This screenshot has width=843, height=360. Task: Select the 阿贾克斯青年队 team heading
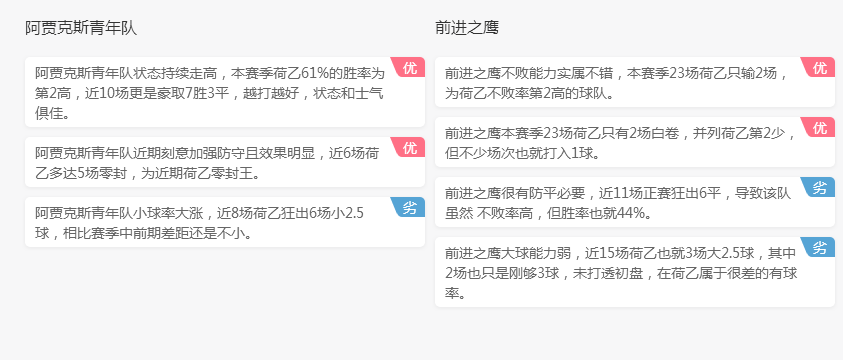click(81, 28)
